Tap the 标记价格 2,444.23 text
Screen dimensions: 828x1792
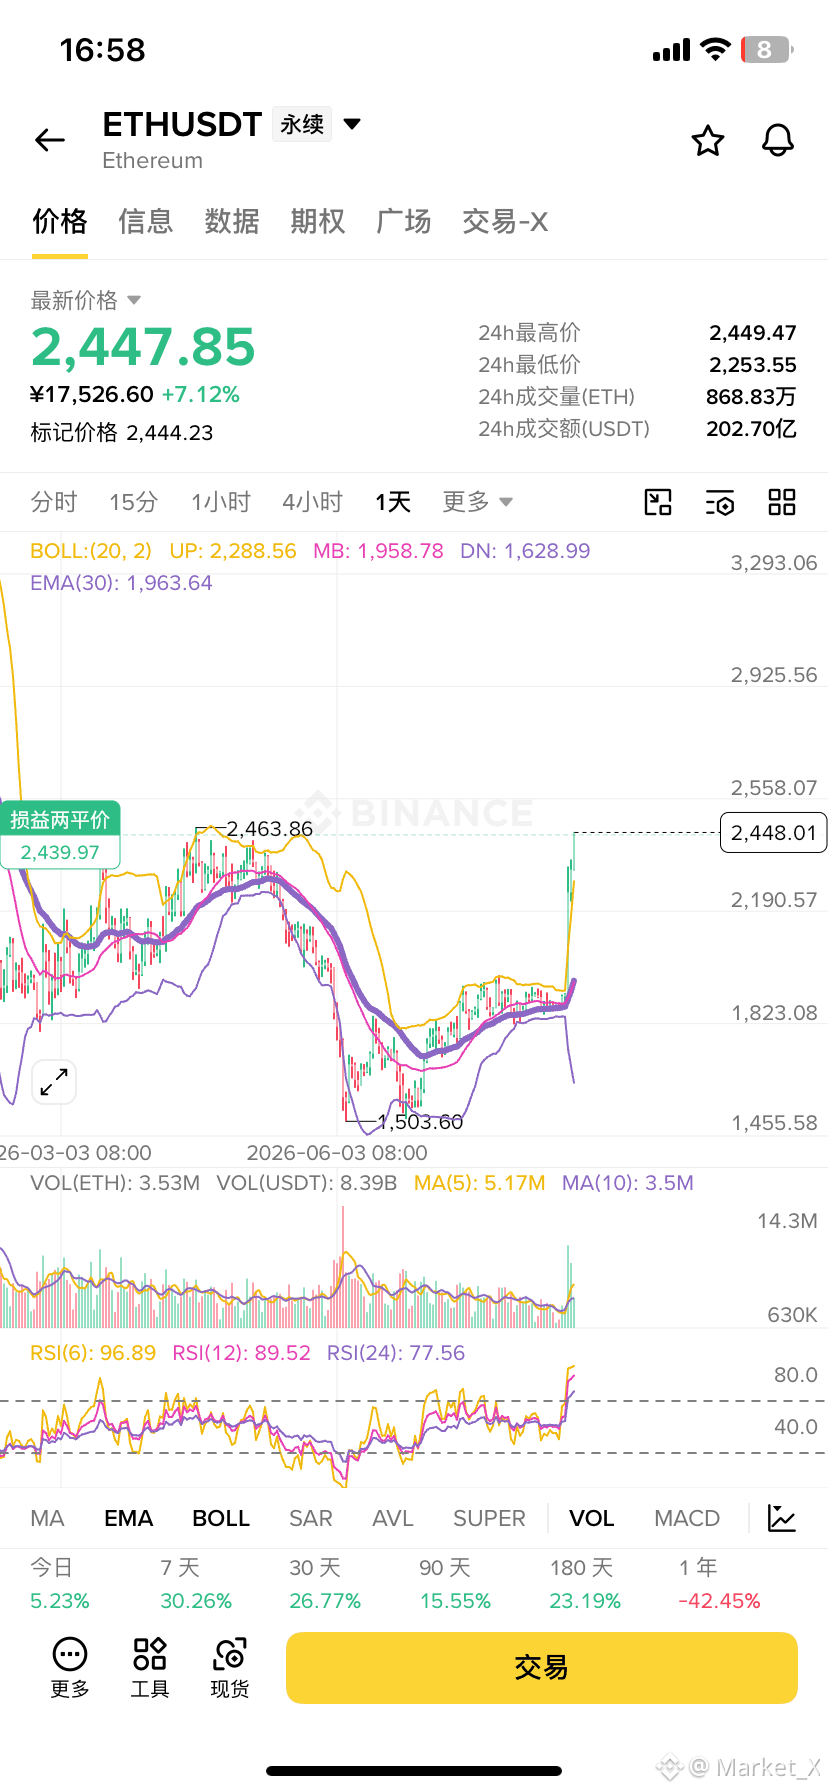click(122, 432)
